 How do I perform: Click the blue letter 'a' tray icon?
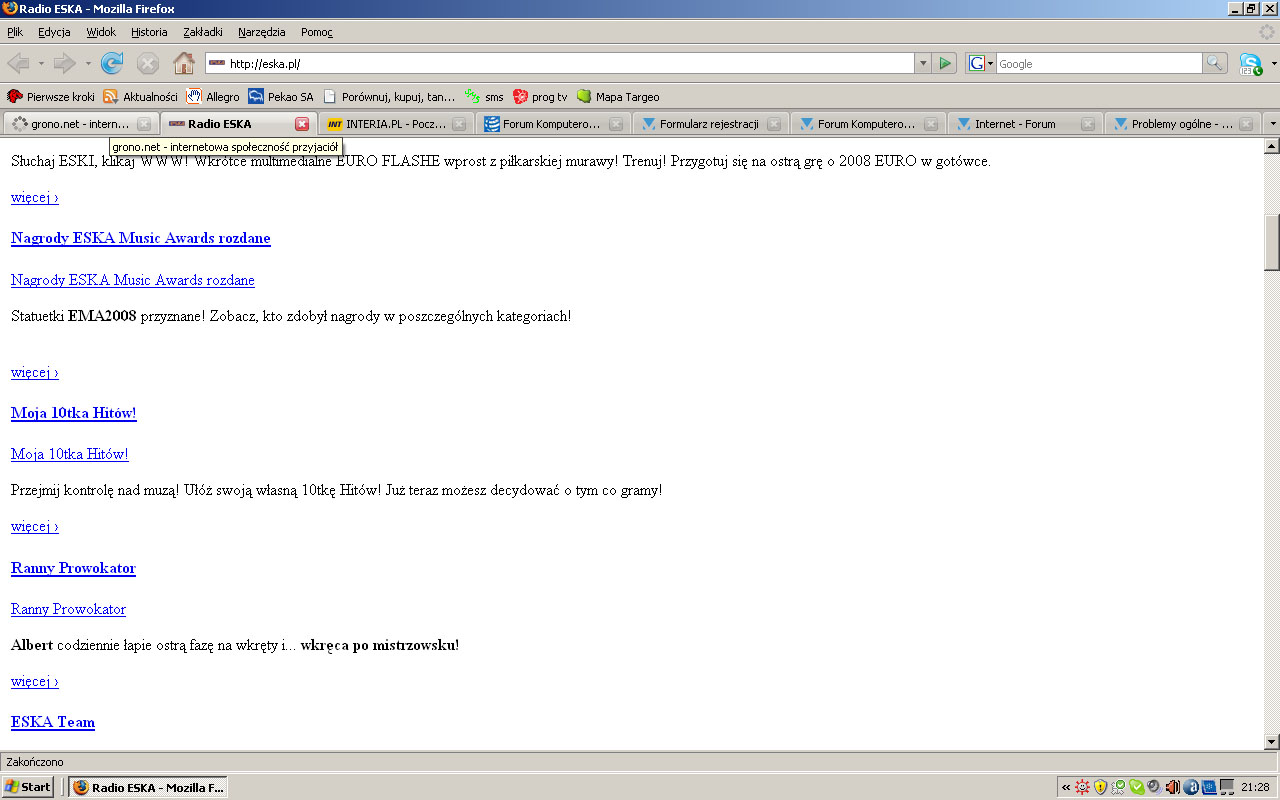1191,787
